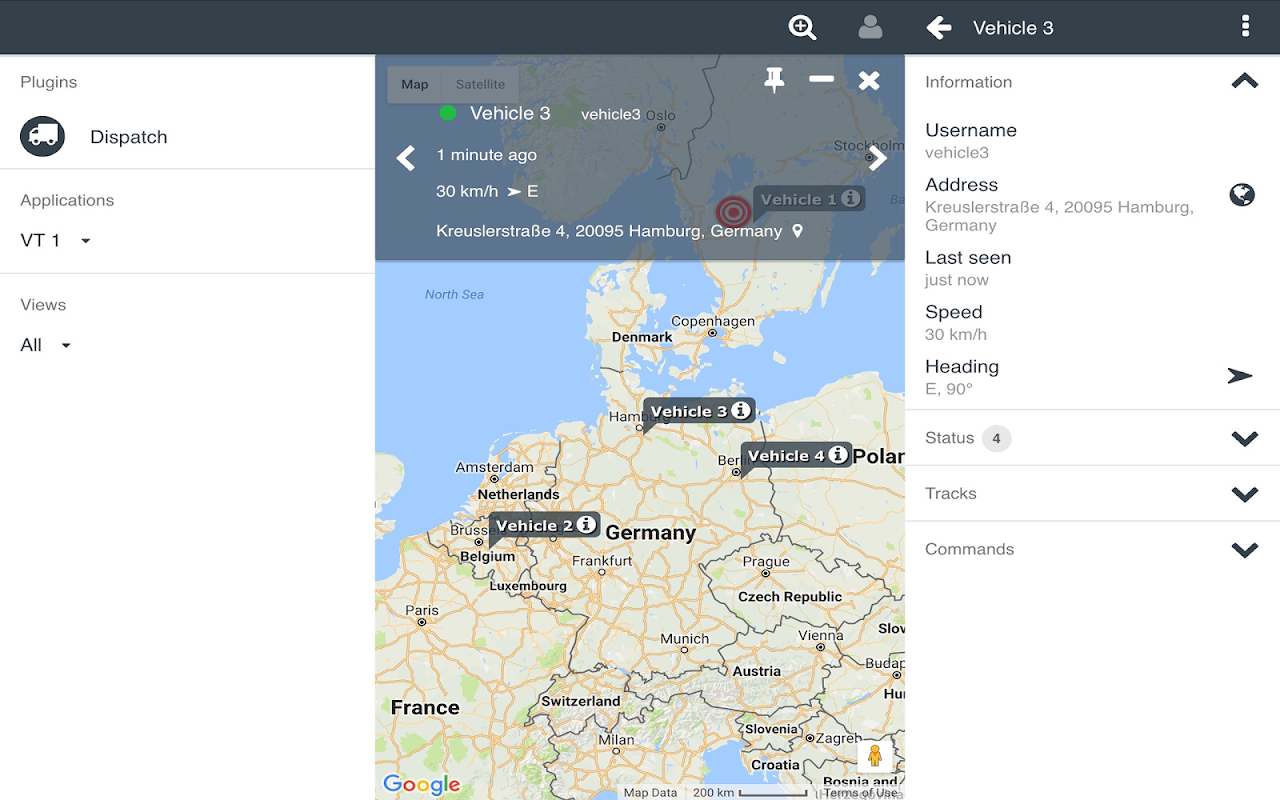Switch the map to Satellite view
This screenshot has width=1280, height=800.
[480, 84]
